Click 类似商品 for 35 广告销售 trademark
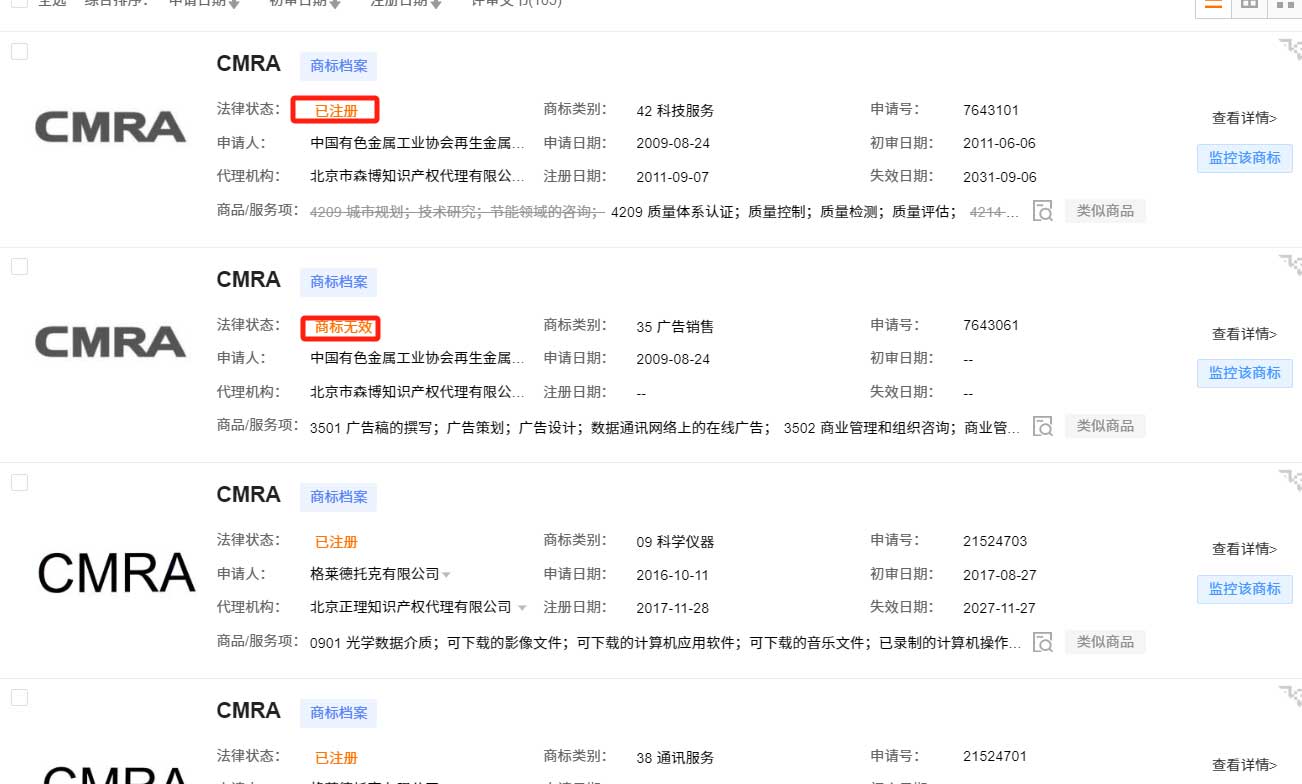The image size is (1302, 784). (x=1105, y=426)
